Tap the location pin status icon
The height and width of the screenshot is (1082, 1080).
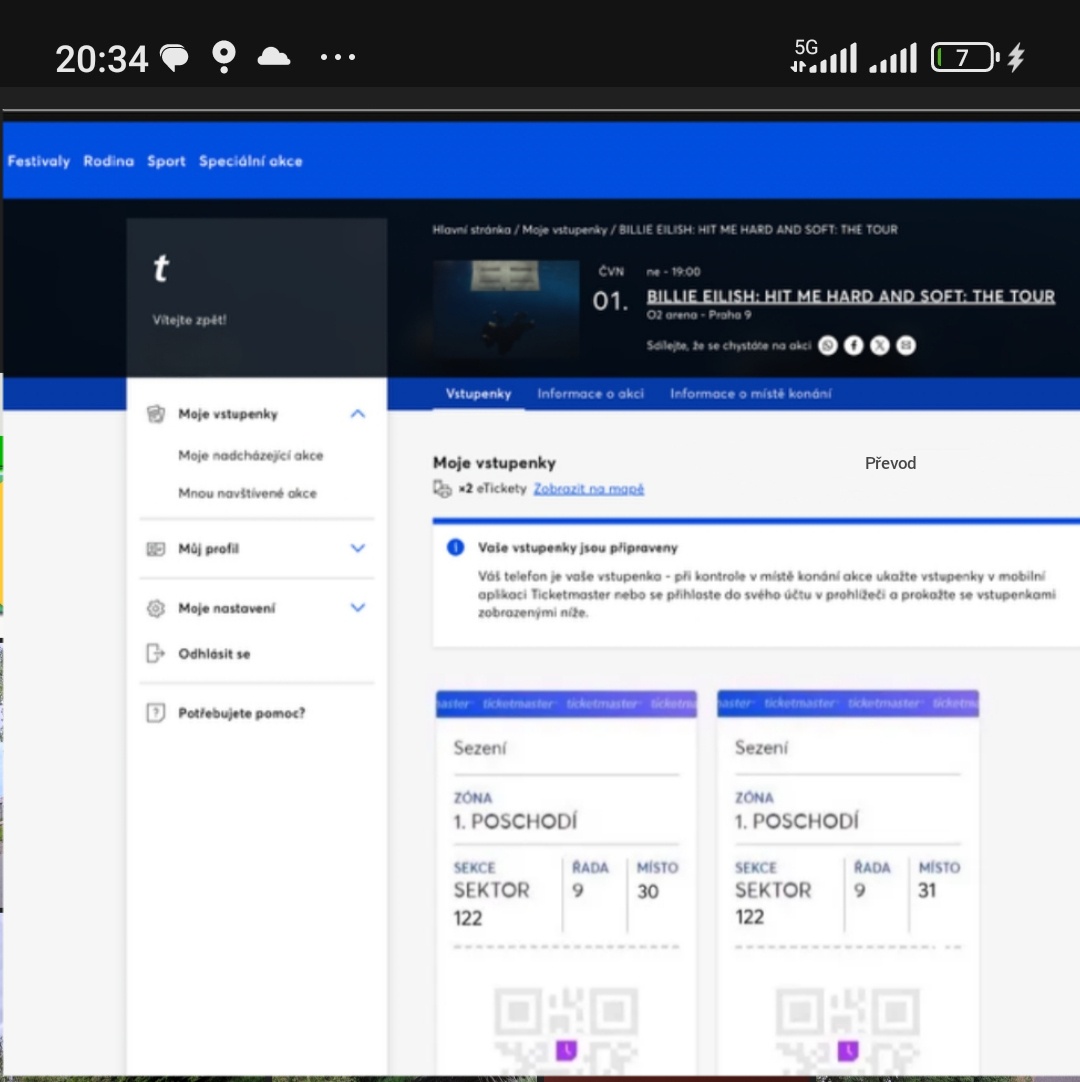224,57
